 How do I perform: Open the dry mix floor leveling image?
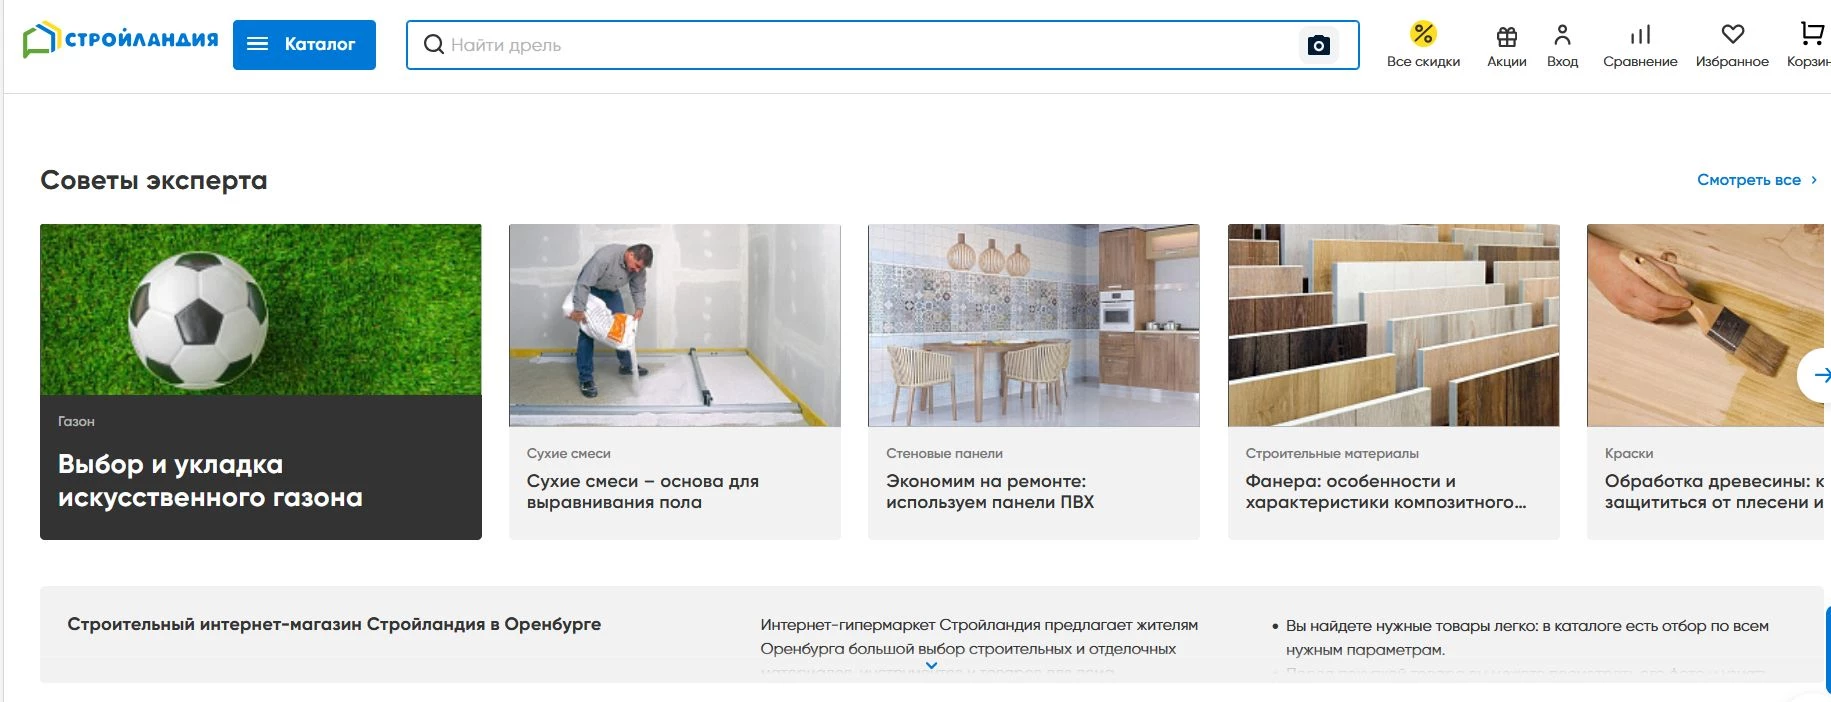[675, 325]
